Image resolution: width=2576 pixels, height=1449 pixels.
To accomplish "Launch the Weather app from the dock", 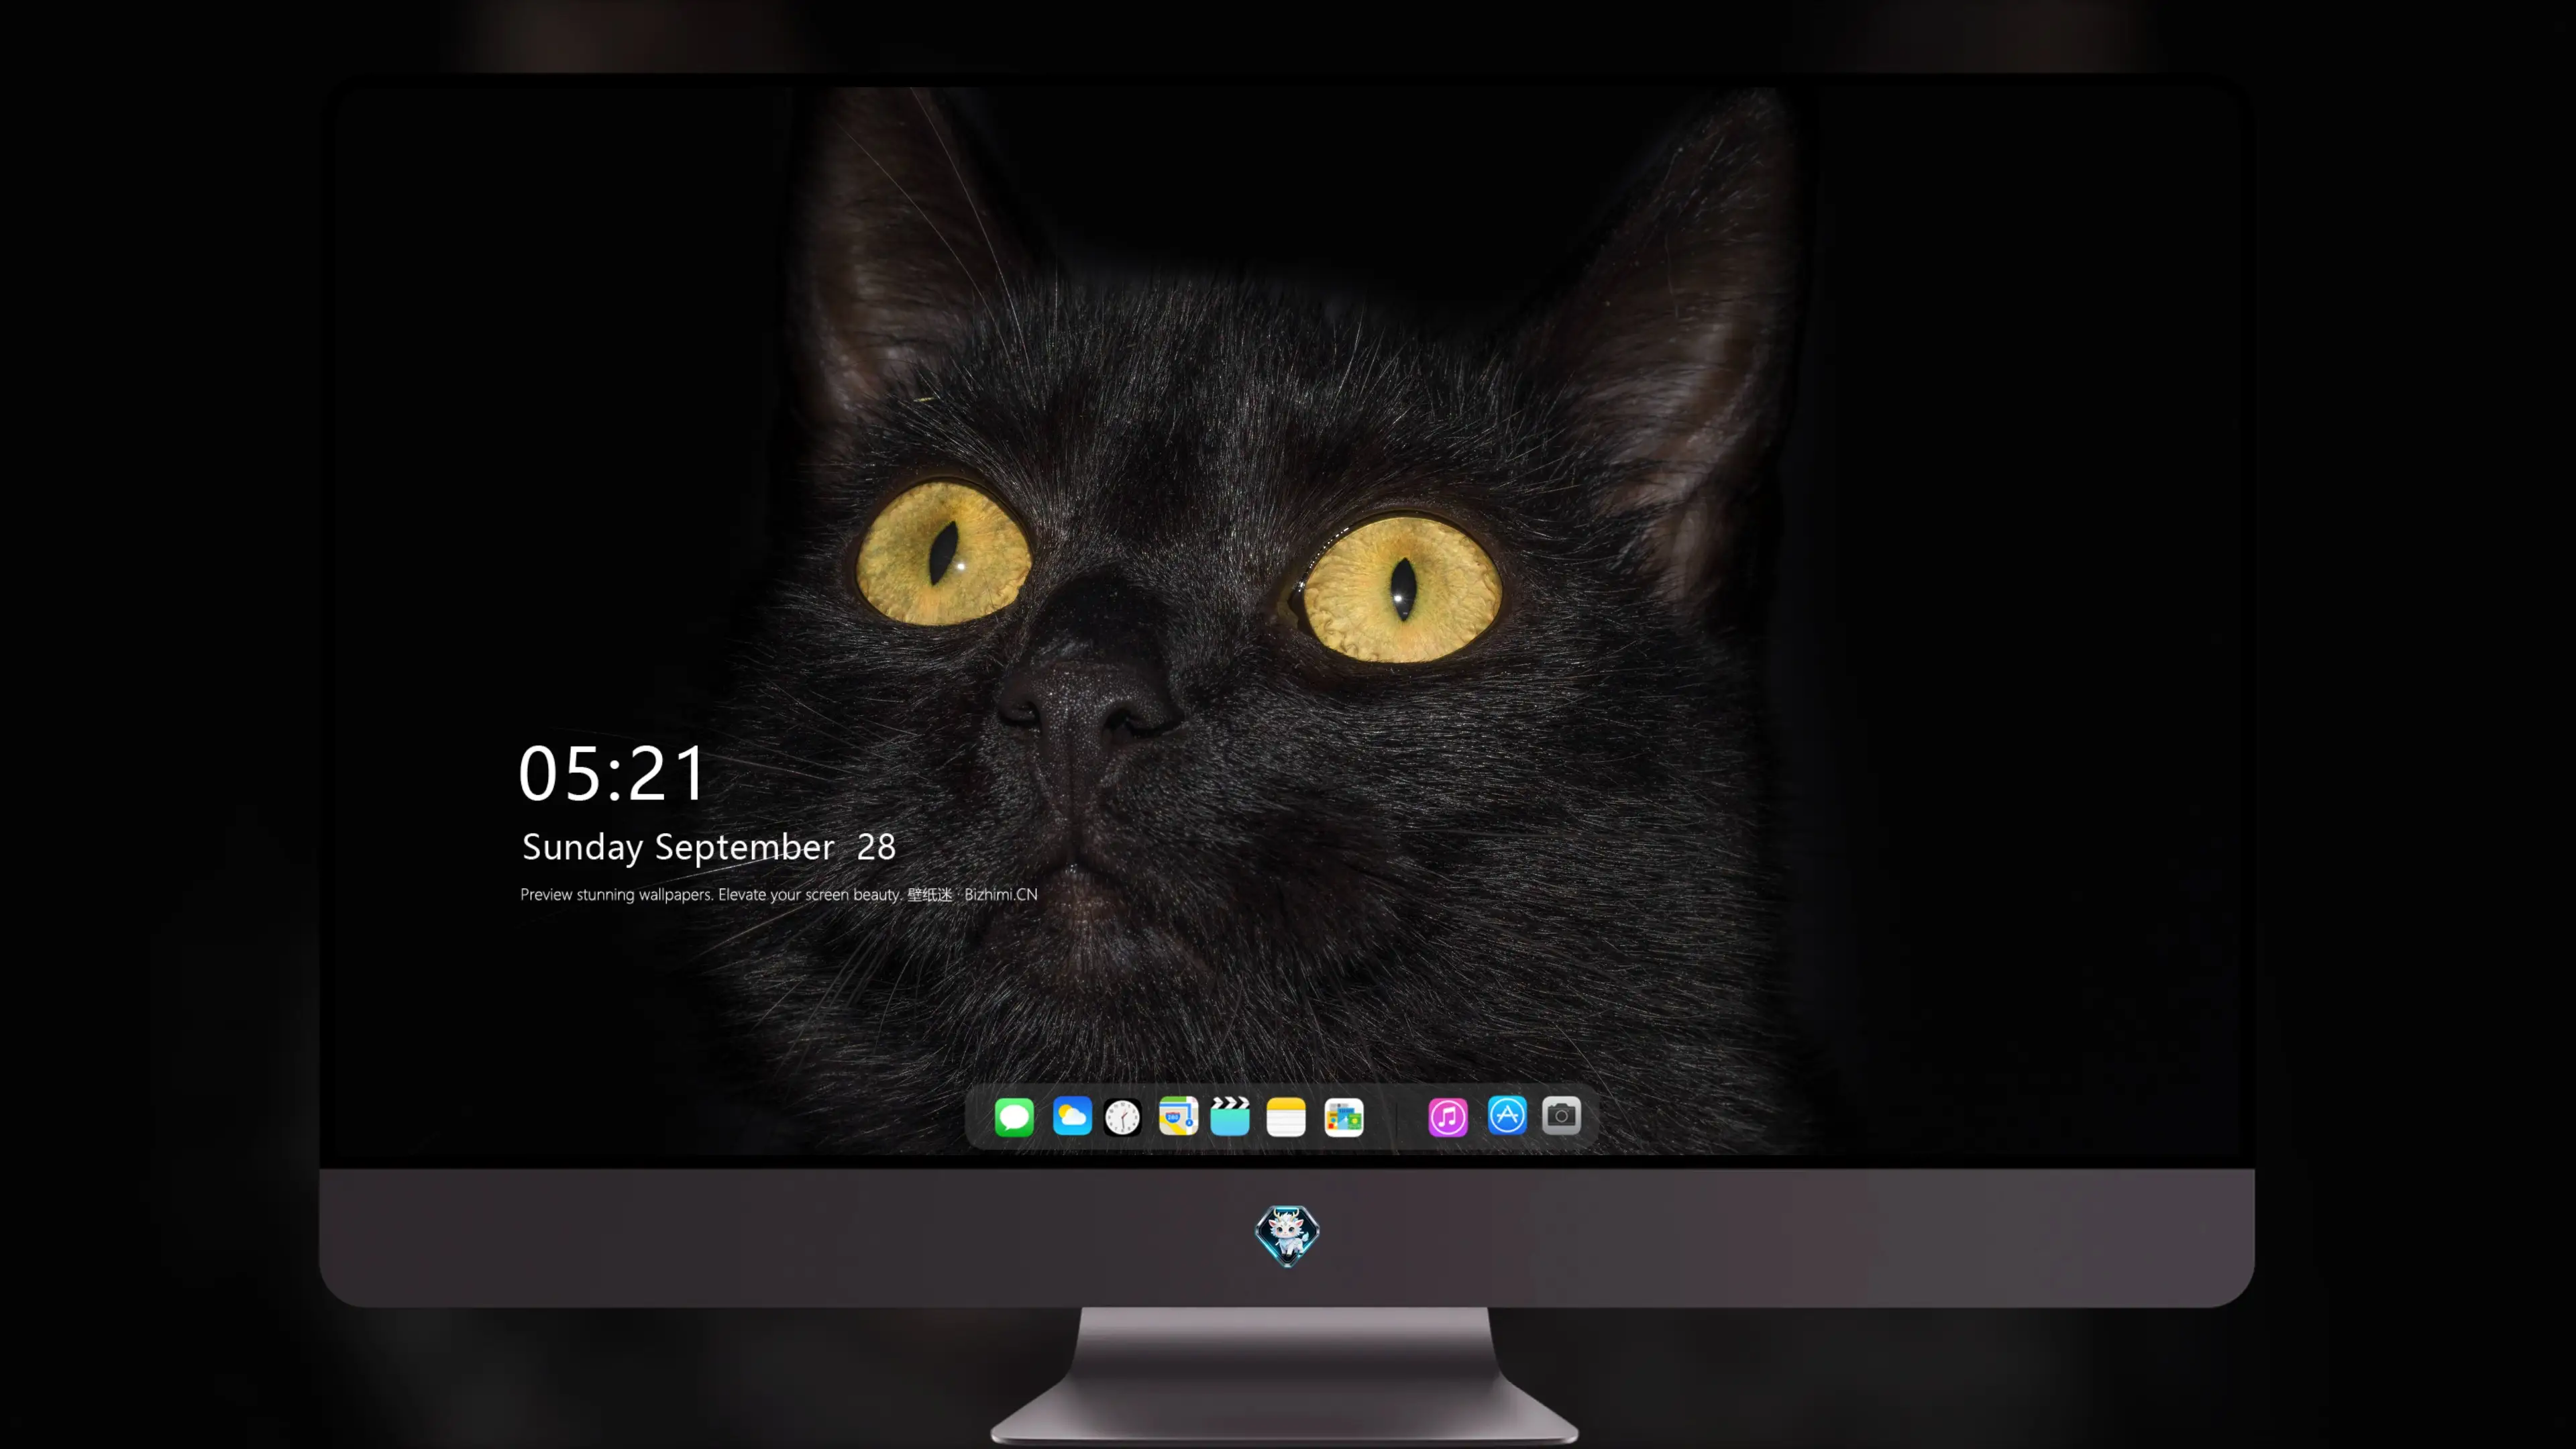I will point(1072,1116).
